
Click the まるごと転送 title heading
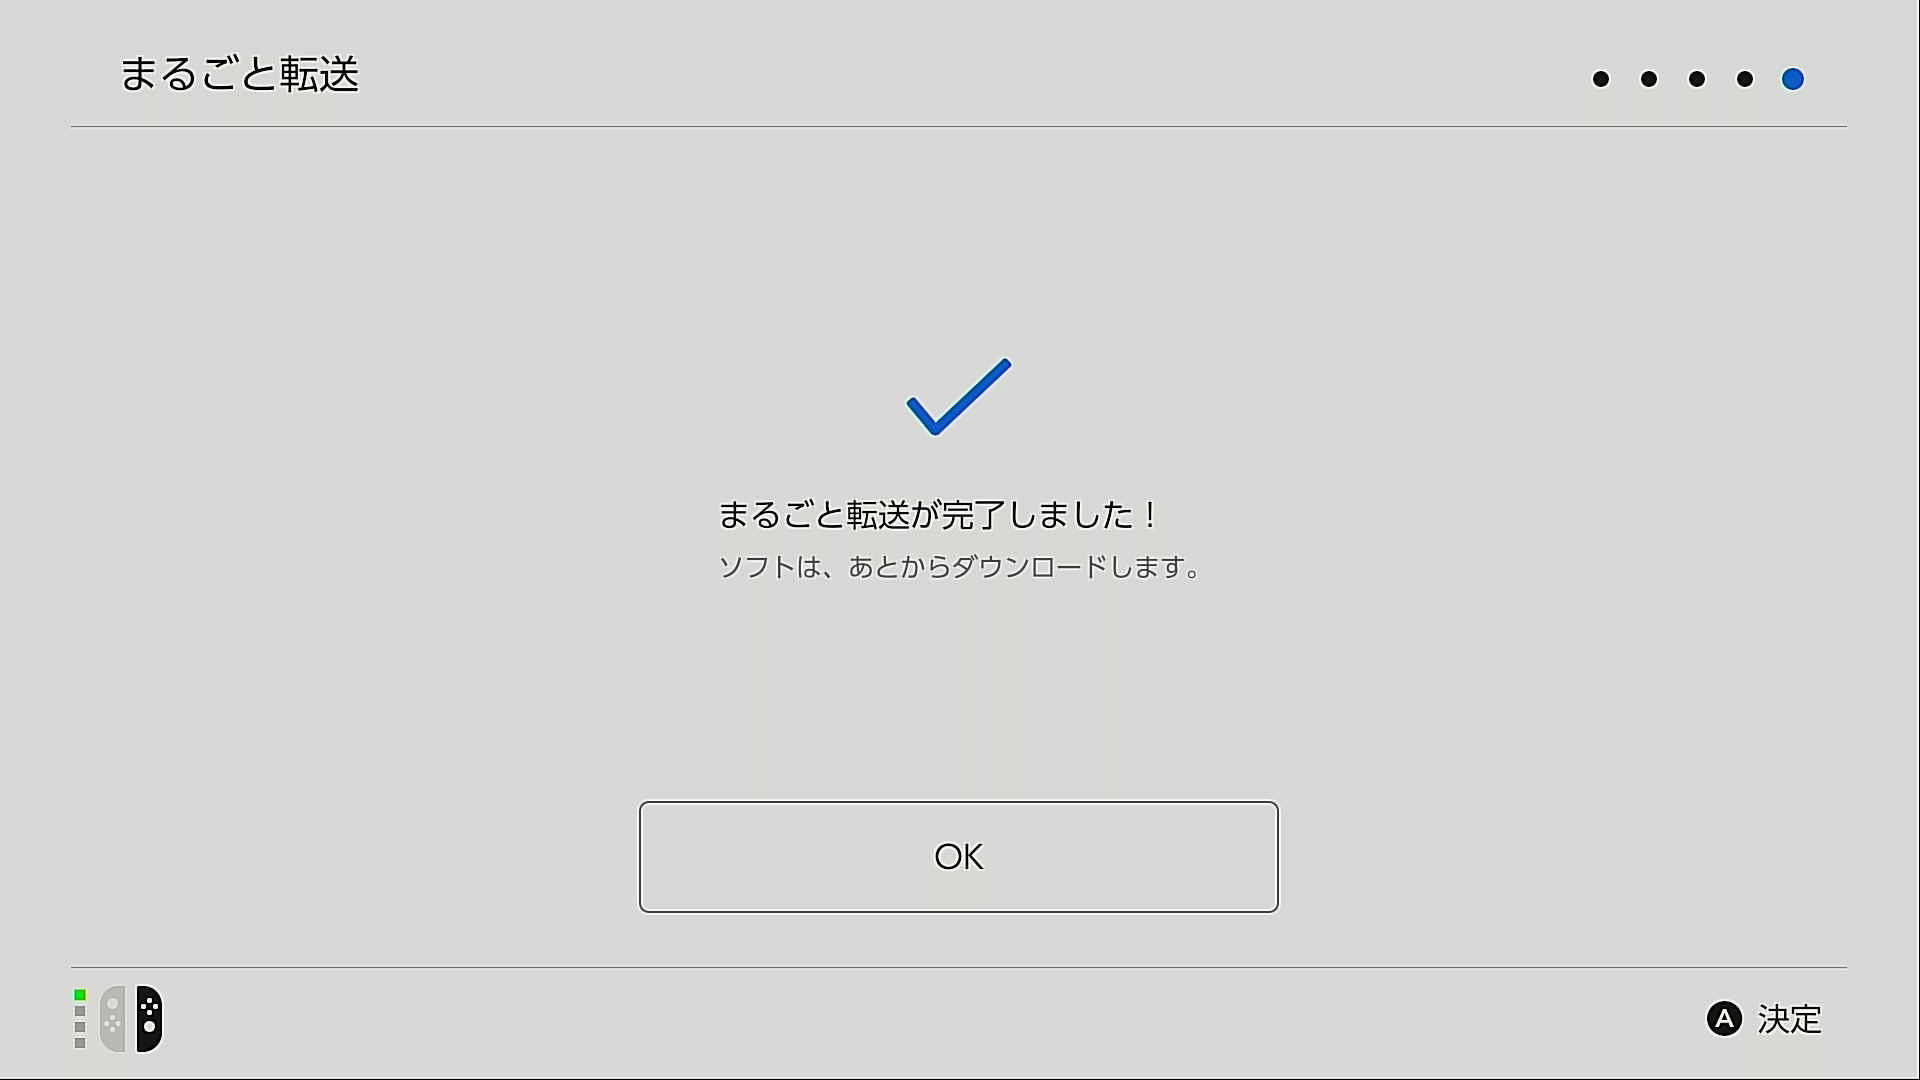point(239,74)
